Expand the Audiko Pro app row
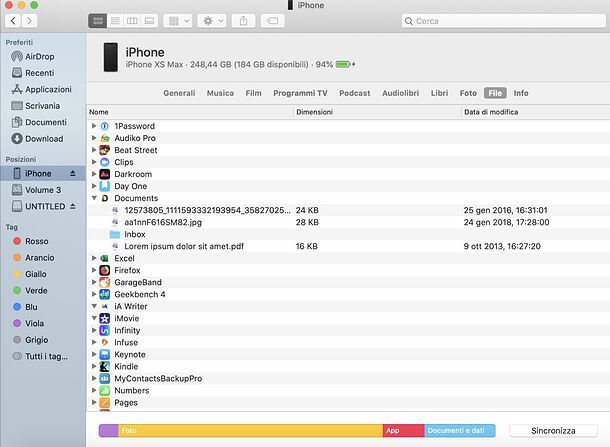The image size is (610, 447). click(x=94, y=138)
